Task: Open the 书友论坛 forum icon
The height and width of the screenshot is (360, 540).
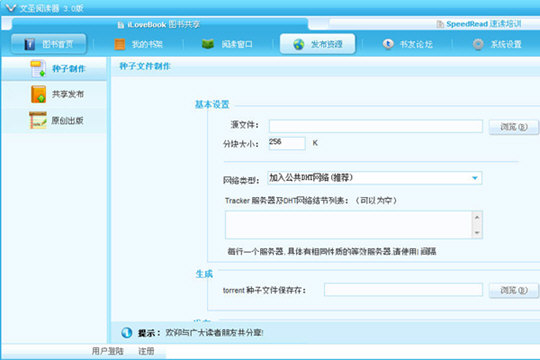Action: [x=388, y=44]
